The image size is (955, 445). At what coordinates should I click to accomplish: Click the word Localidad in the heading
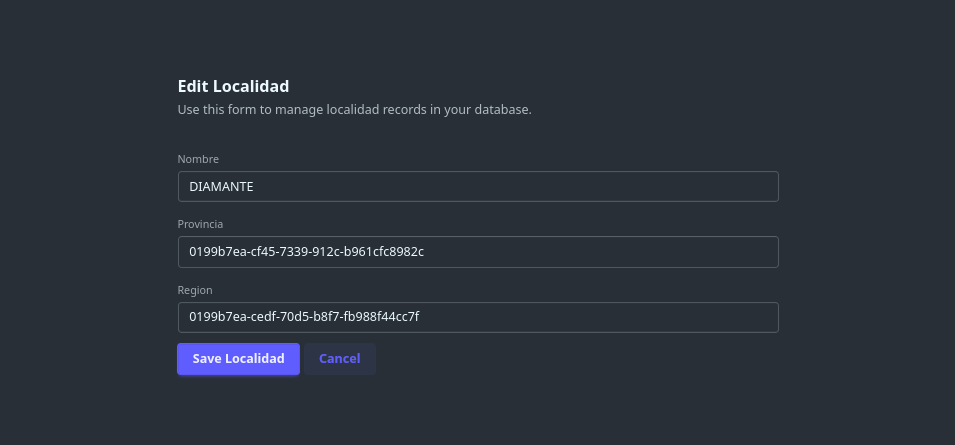coord(251,86)
